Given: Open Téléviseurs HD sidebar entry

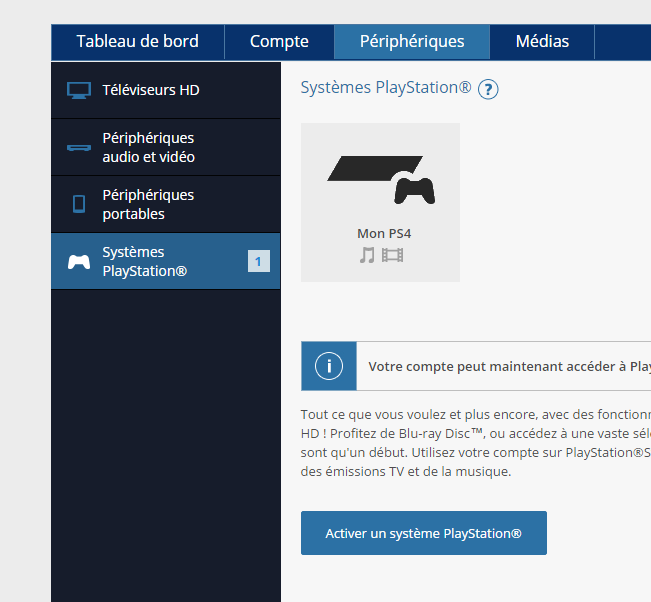Looking at the screenshot, I should tap(166, 90).
